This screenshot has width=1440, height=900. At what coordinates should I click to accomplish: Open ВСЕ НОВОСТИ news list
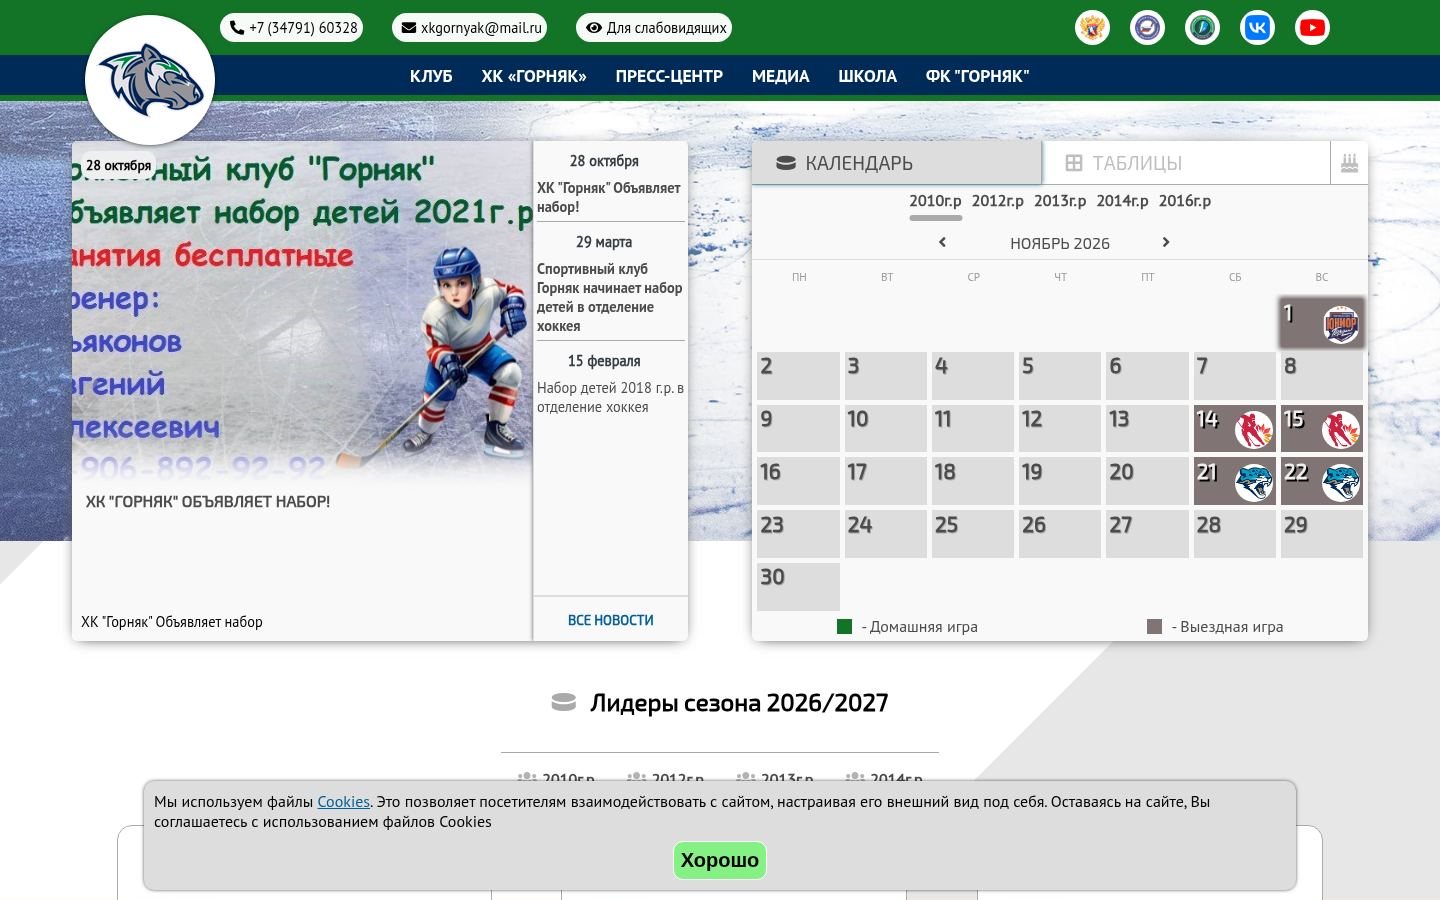click(611, 620)
